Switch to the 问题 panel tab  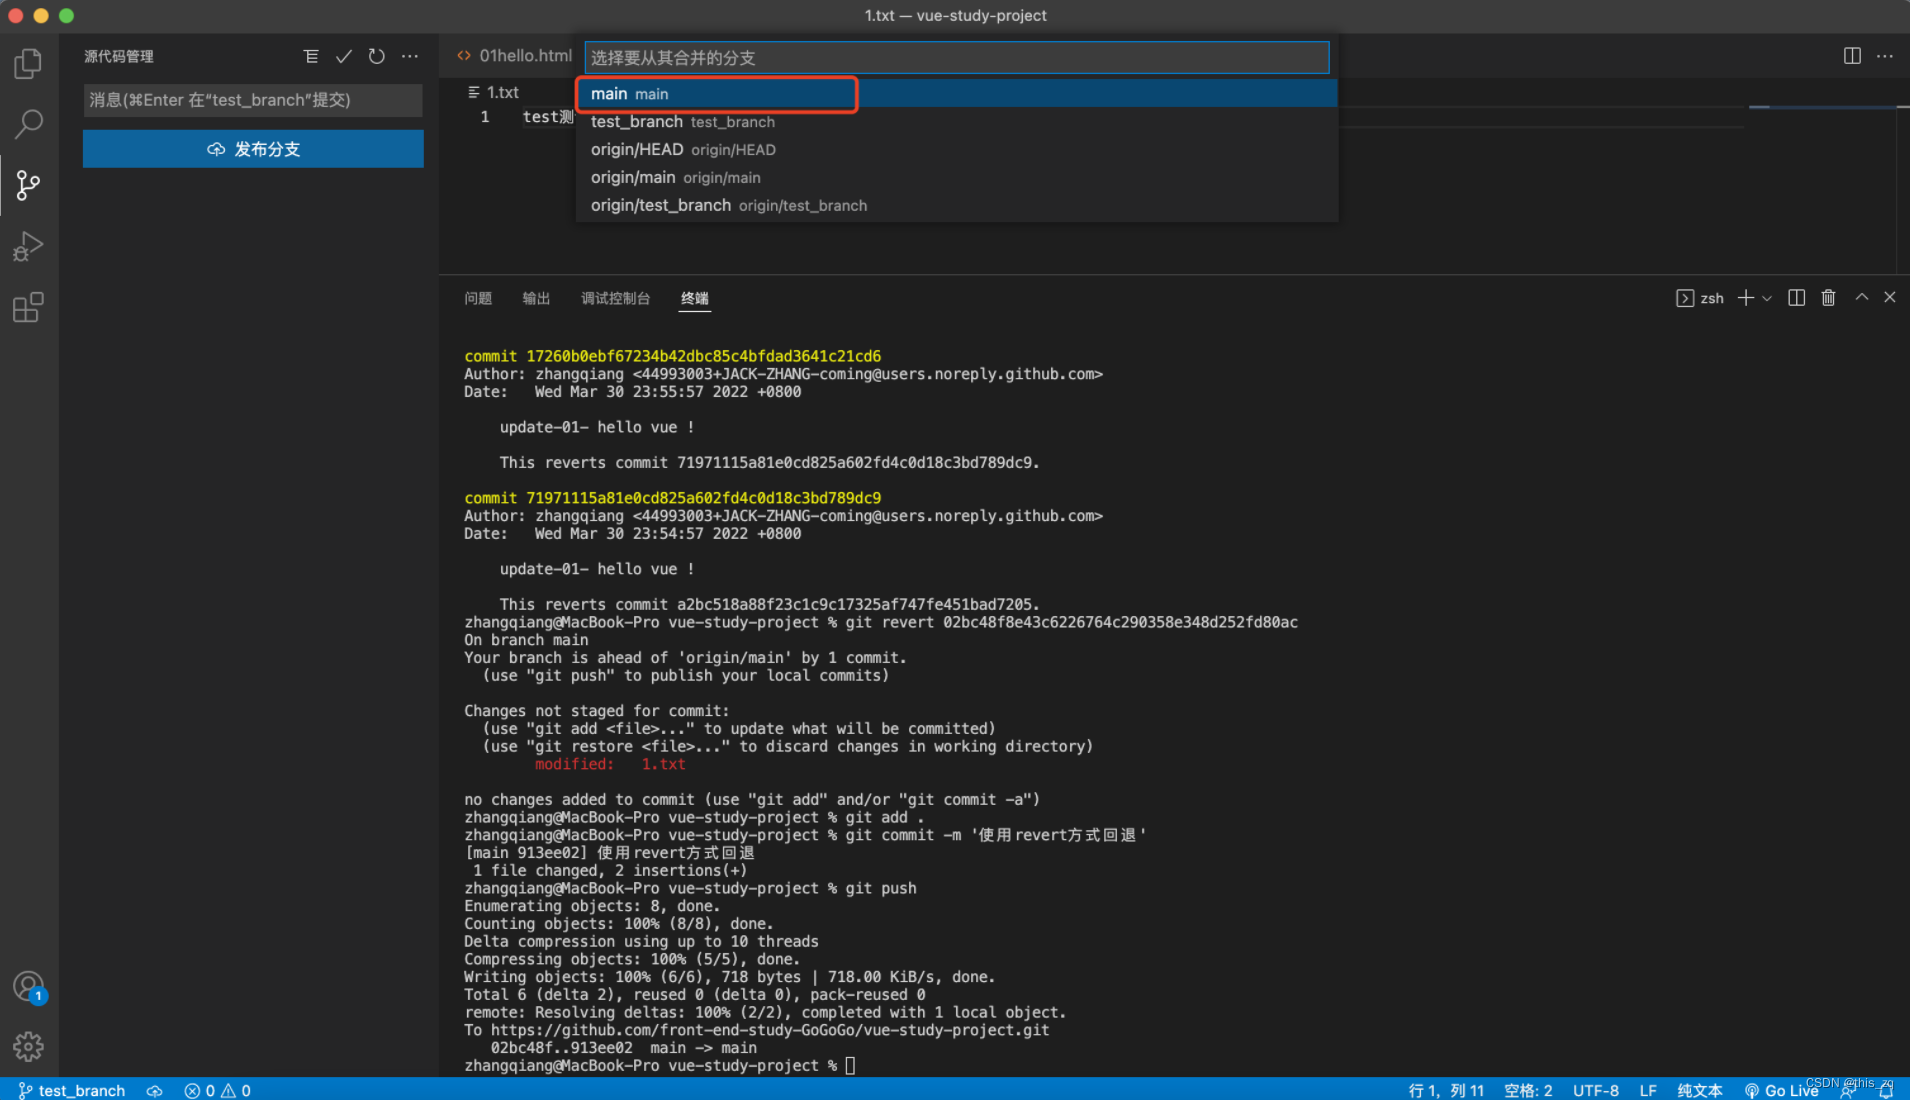point(478,298)
